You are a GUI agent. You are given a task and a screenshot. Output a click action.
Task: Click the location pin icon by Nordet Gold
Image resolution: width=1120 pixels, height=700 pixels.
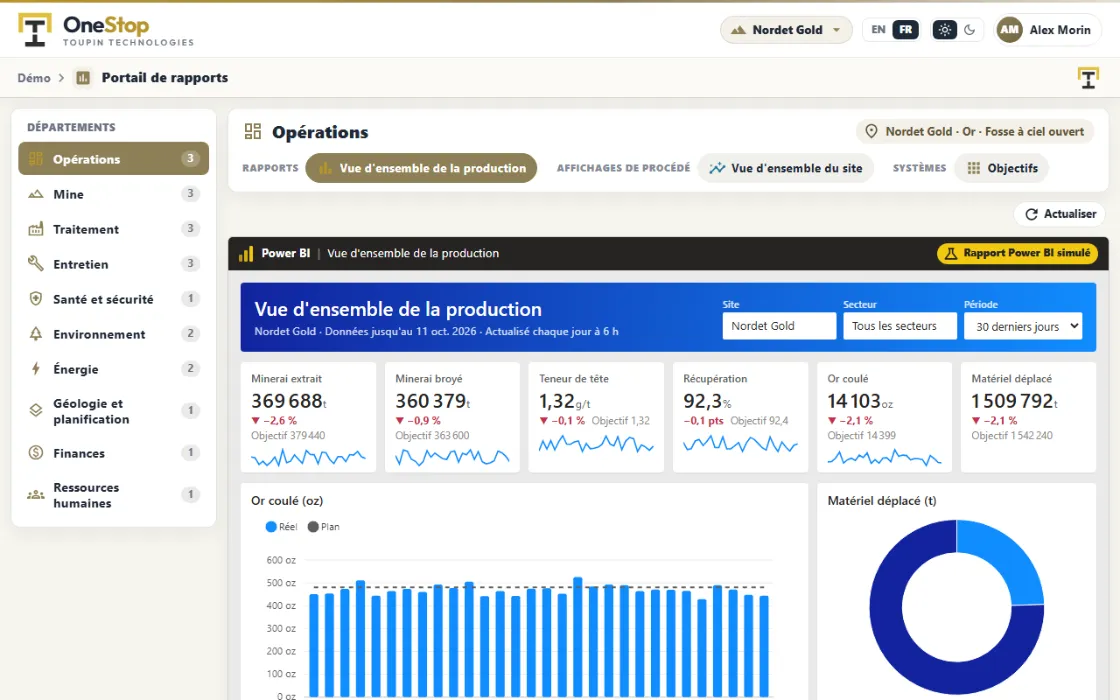pyautogui.click(x=871, y=131)
